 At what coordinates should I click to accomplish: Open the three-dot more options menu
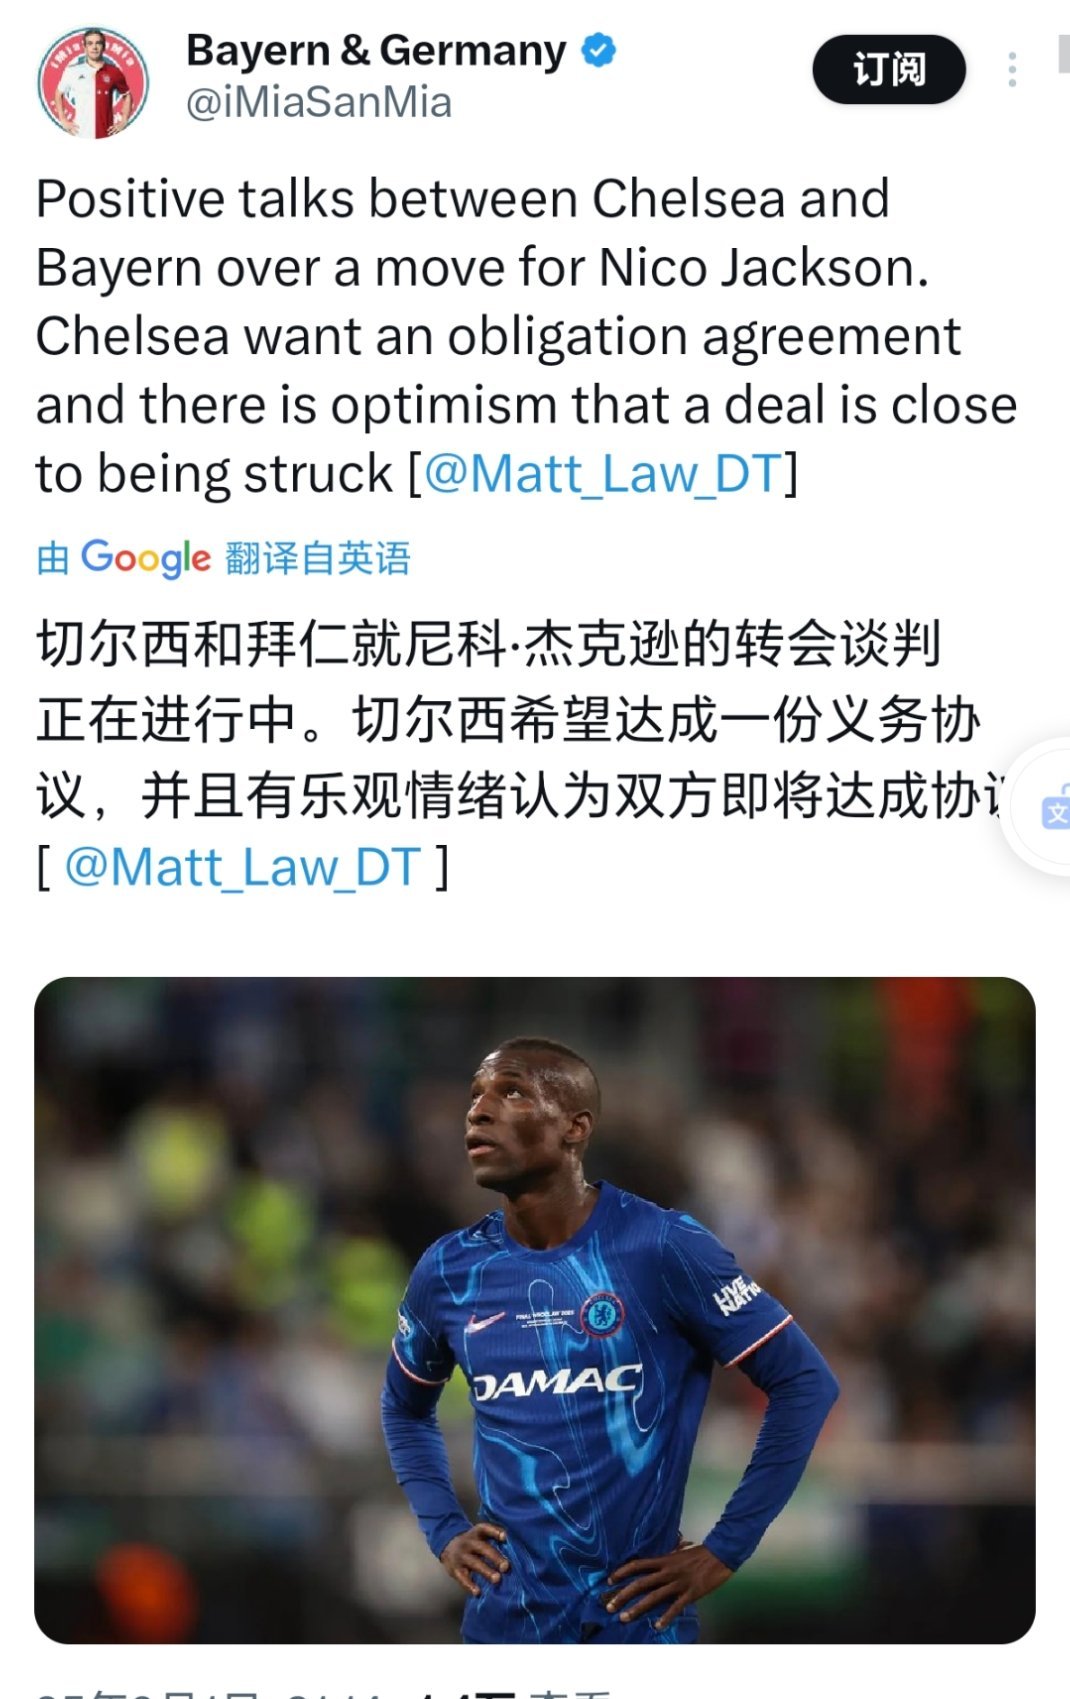click(x=1012, y=69)
